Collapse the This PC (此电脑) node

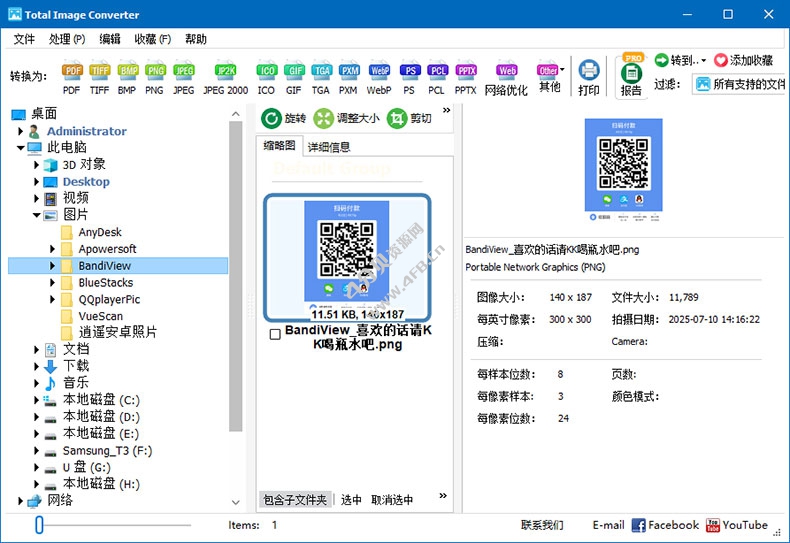[21, 148]
